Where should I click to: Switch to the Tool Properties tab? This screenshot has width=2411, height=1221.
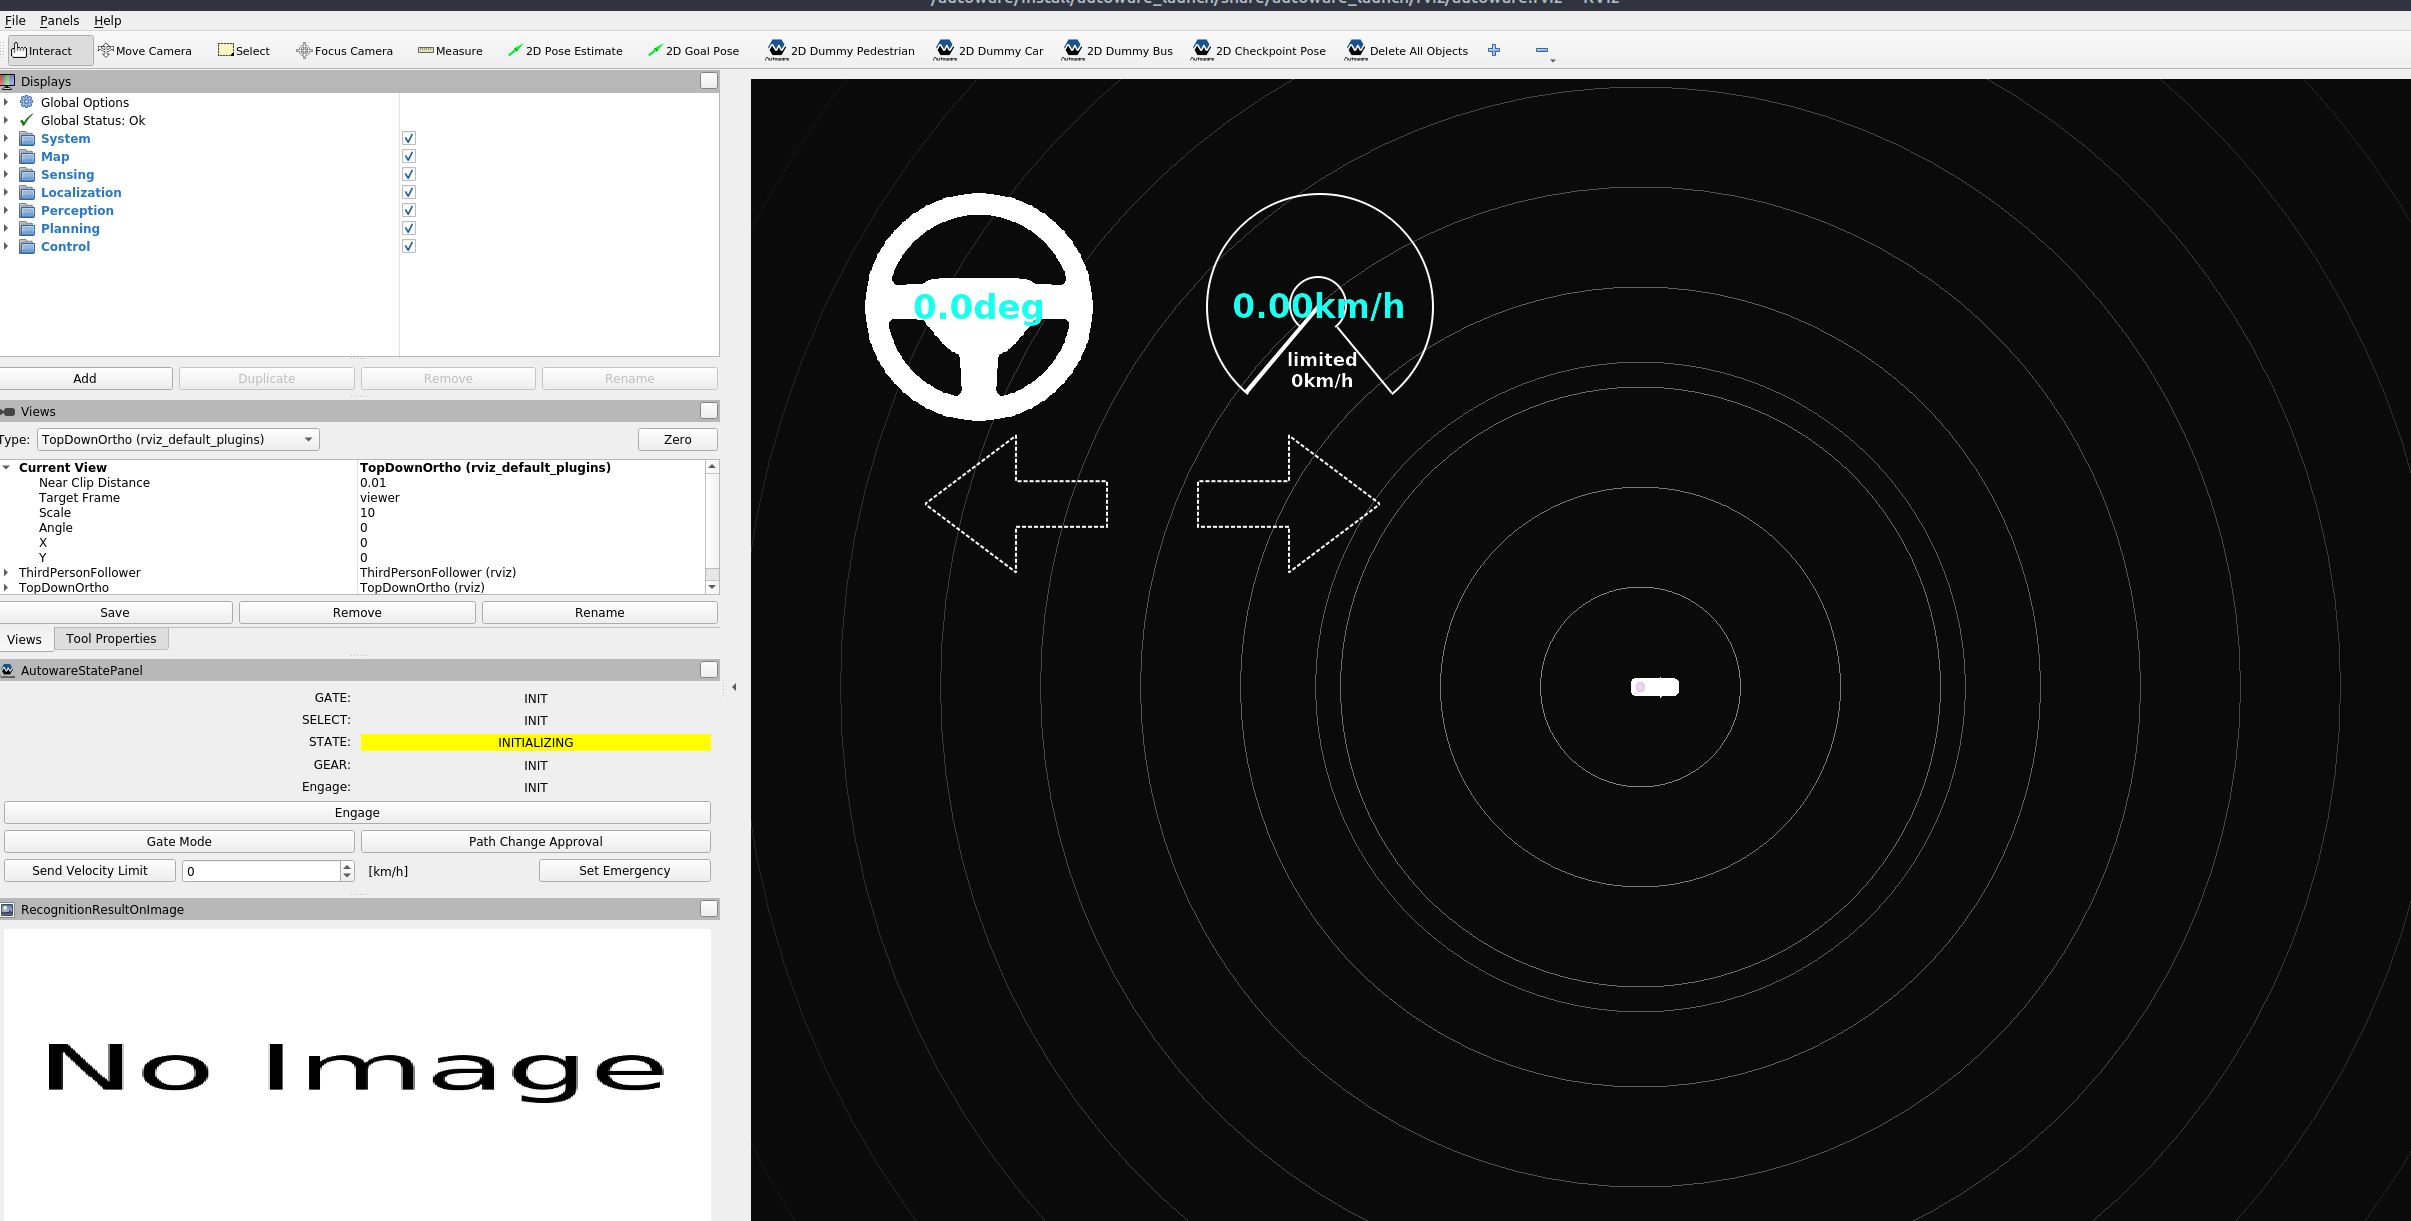[111, 638]
